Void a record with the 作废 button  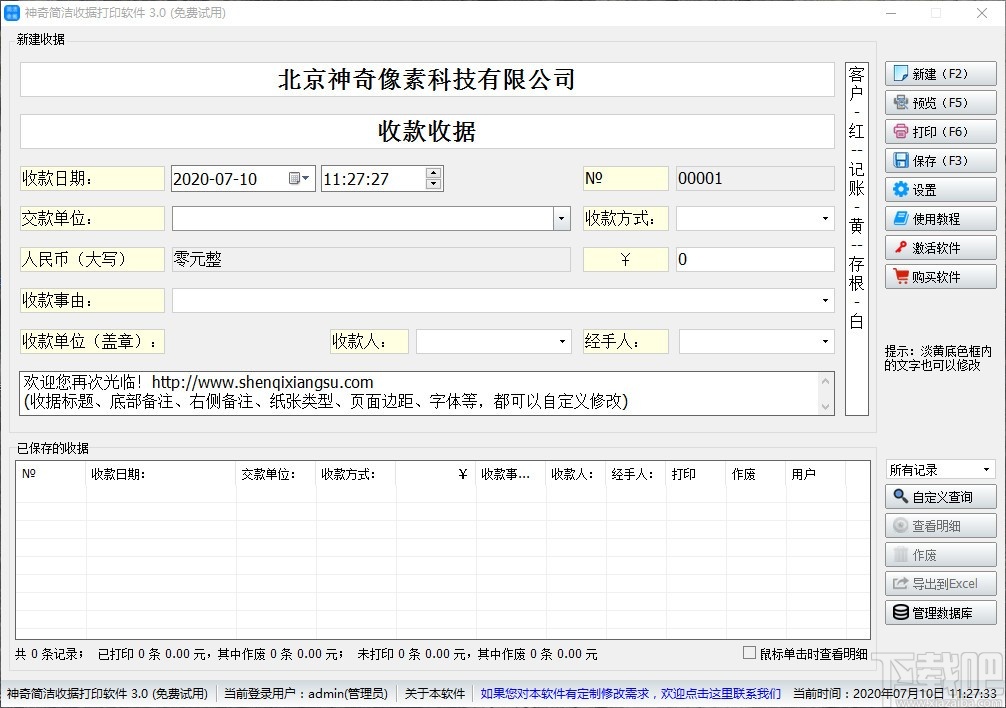[x=939, y=554]
